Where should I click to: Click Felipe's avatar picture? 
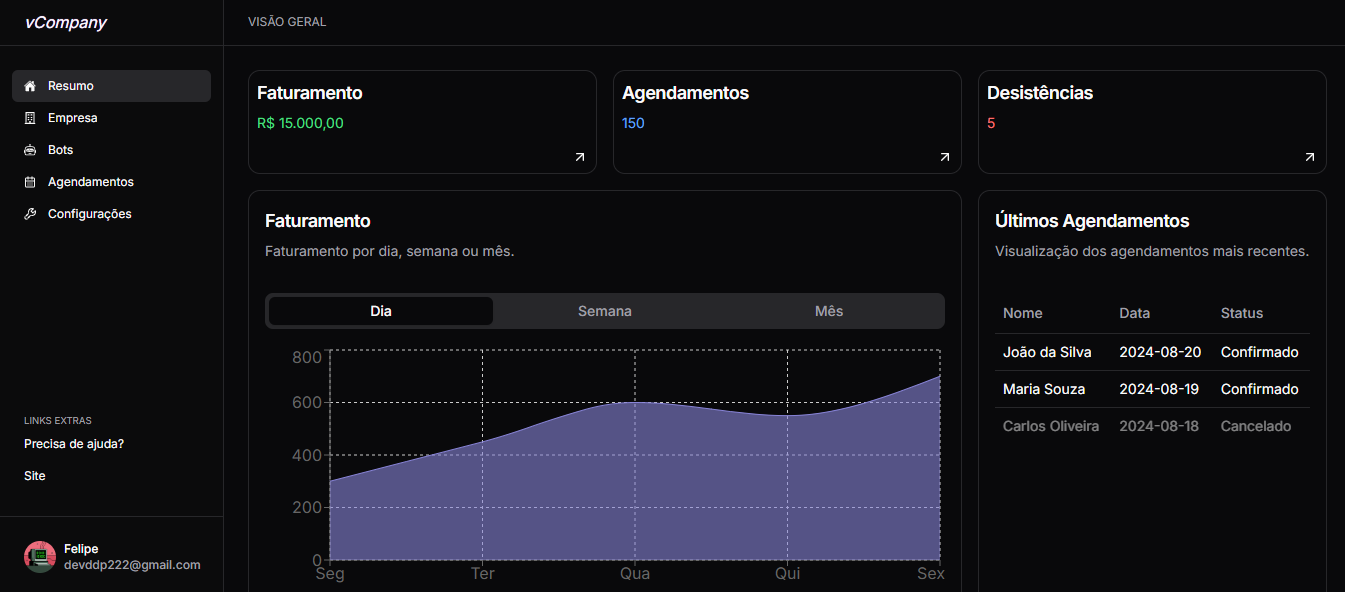pyautogui.click(x=40, y=557)
